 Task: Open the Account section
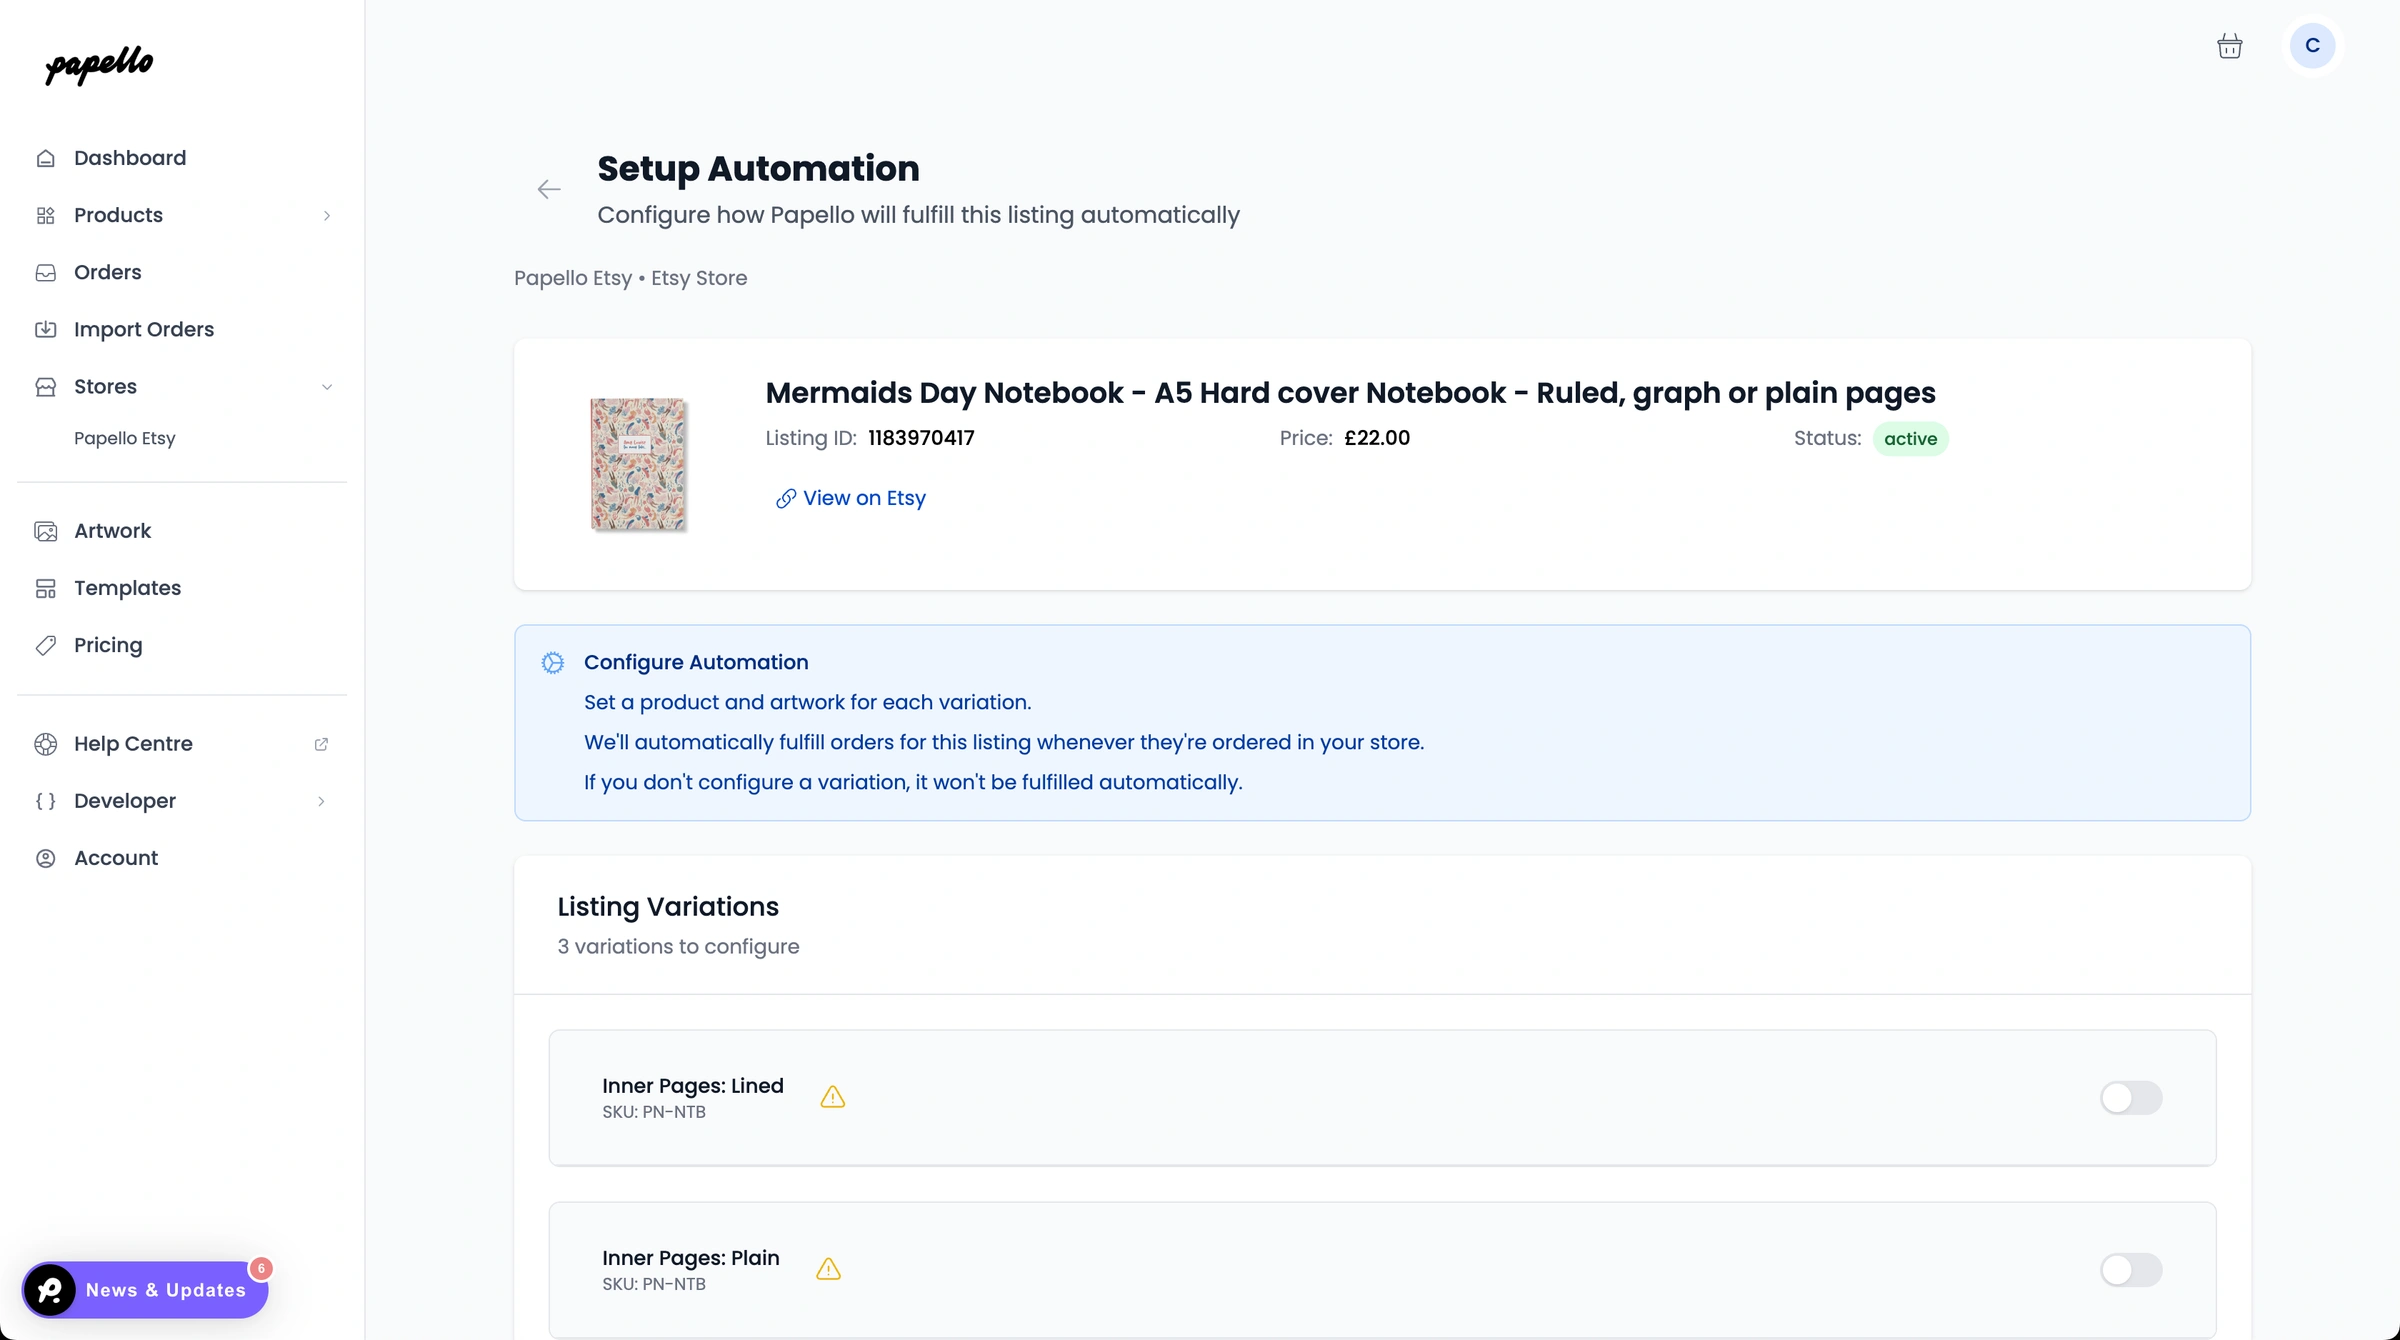[x=116, y=858]
